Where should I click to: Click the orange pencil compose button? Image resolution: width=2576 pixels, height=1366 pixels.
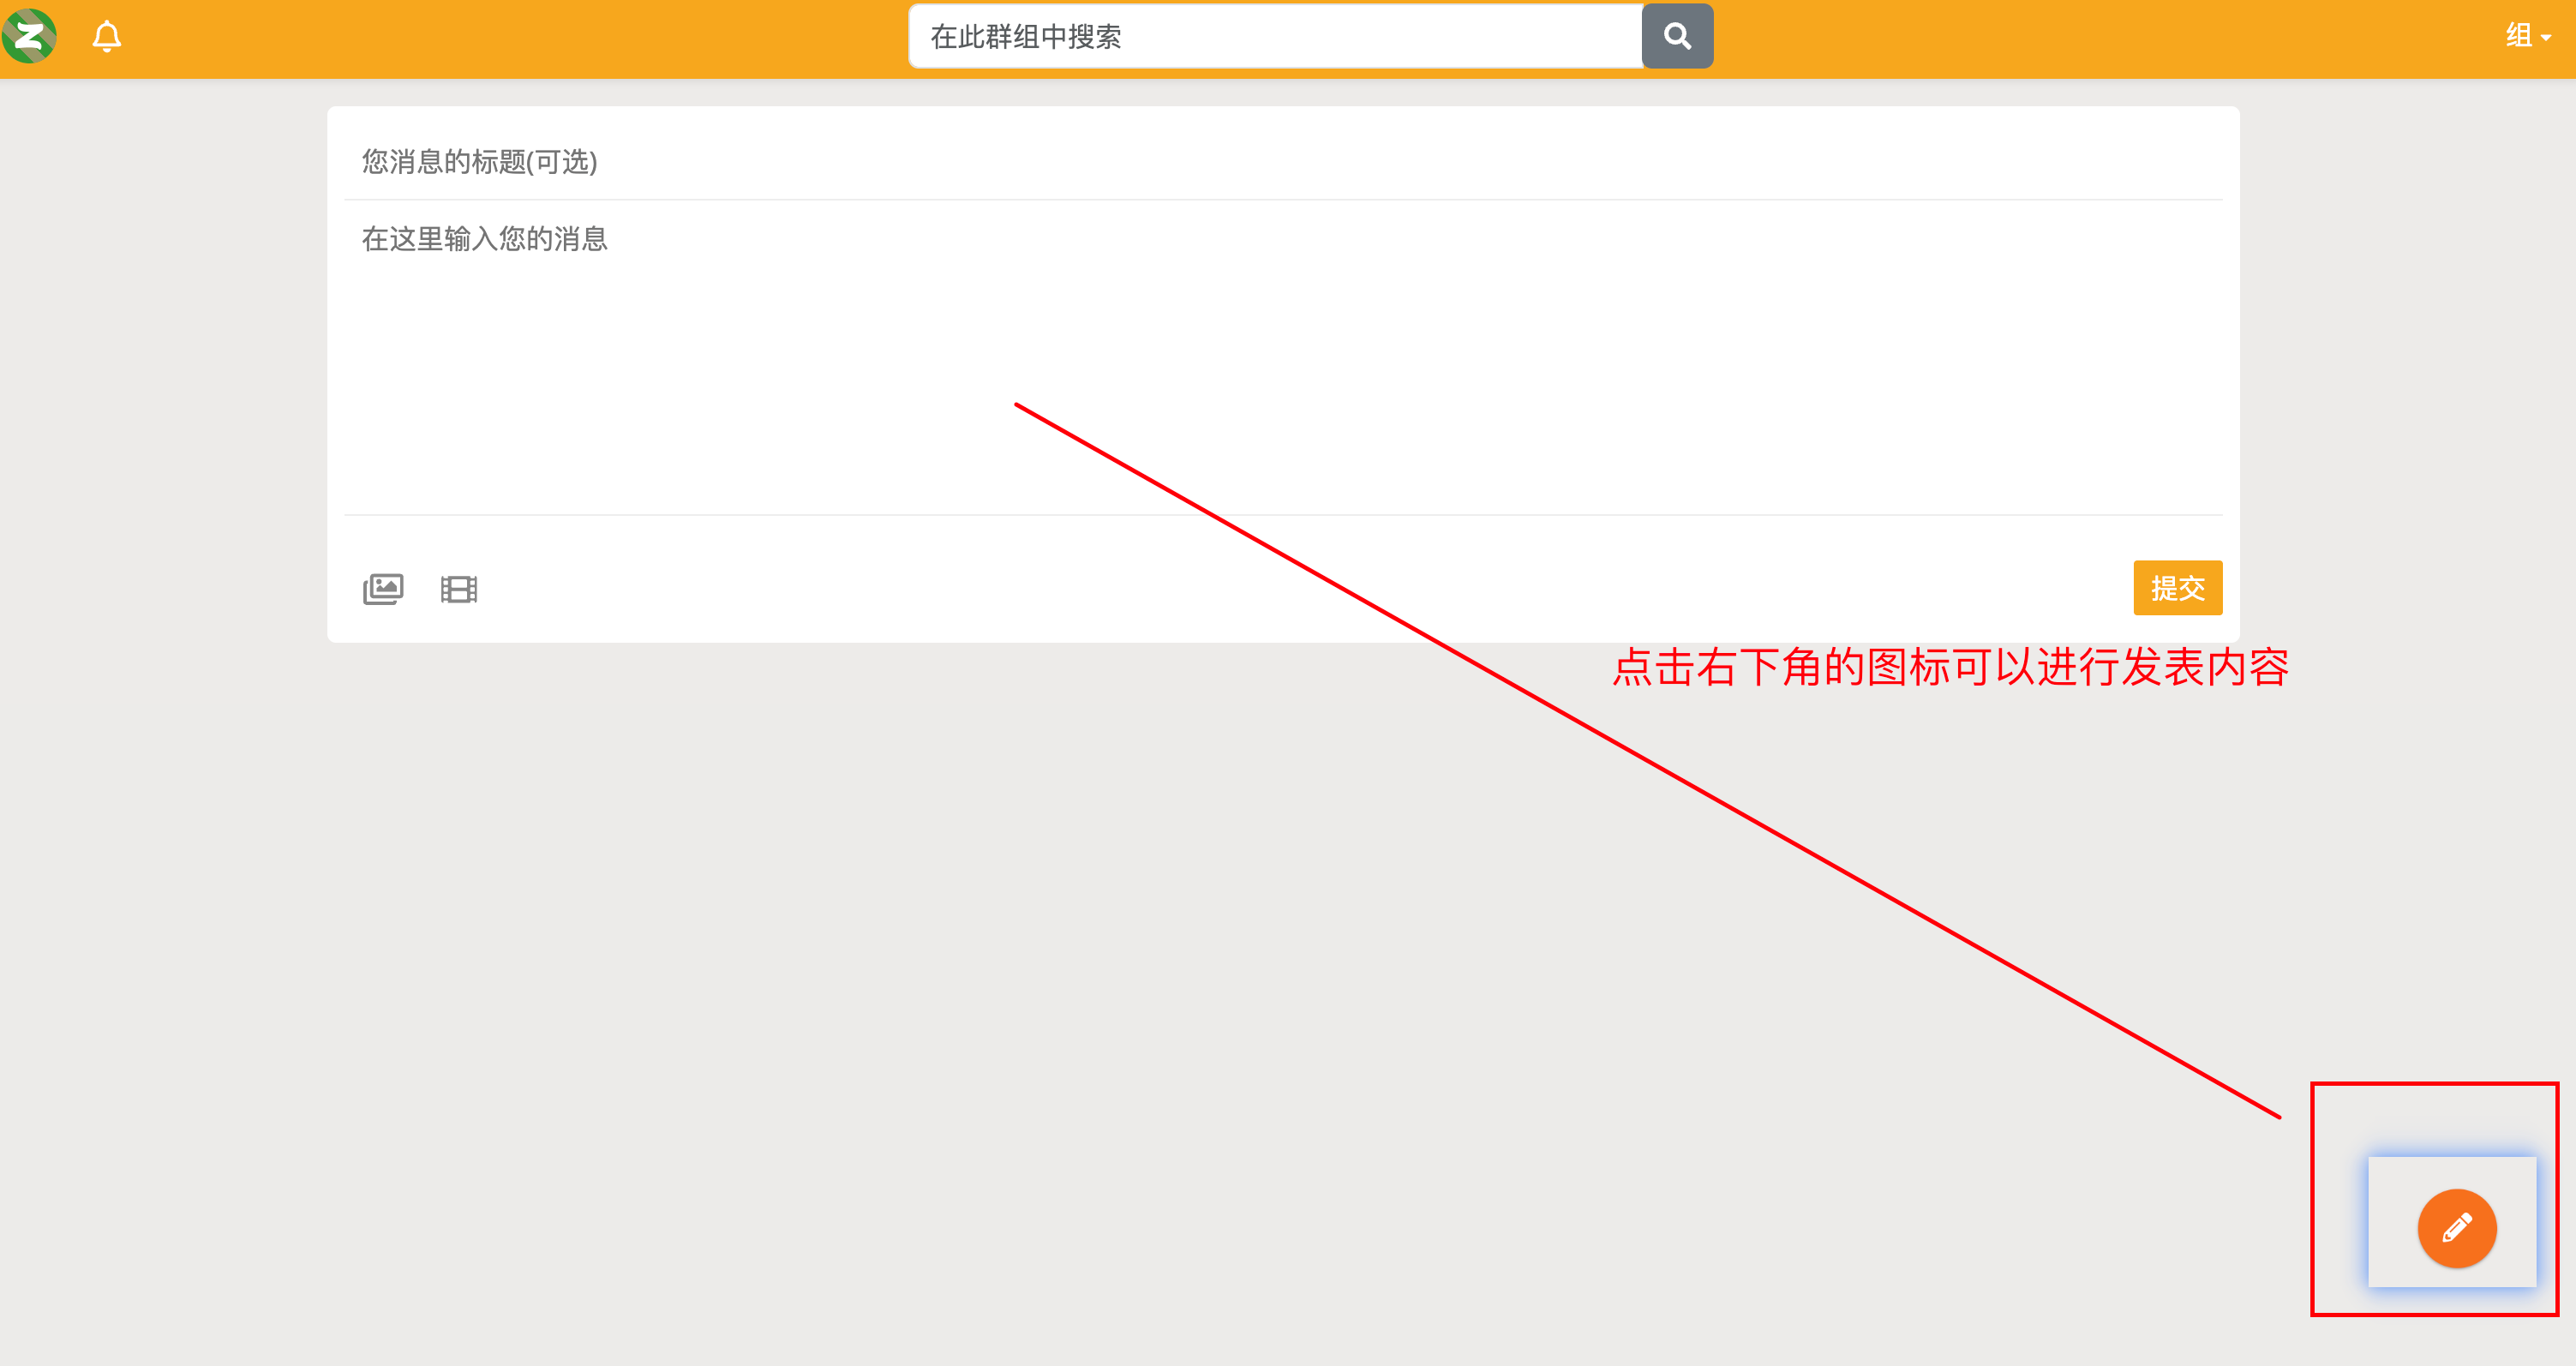[2457, 1228]
